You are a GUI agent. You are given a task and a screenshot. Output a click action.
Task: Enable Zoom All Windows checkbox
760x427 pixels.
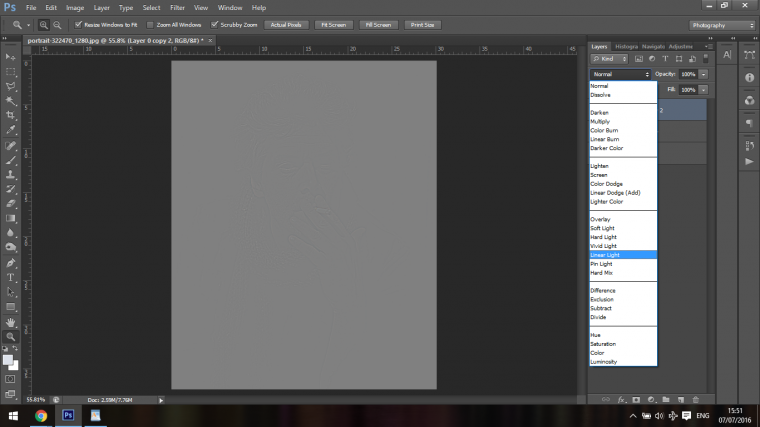point(150,25)
